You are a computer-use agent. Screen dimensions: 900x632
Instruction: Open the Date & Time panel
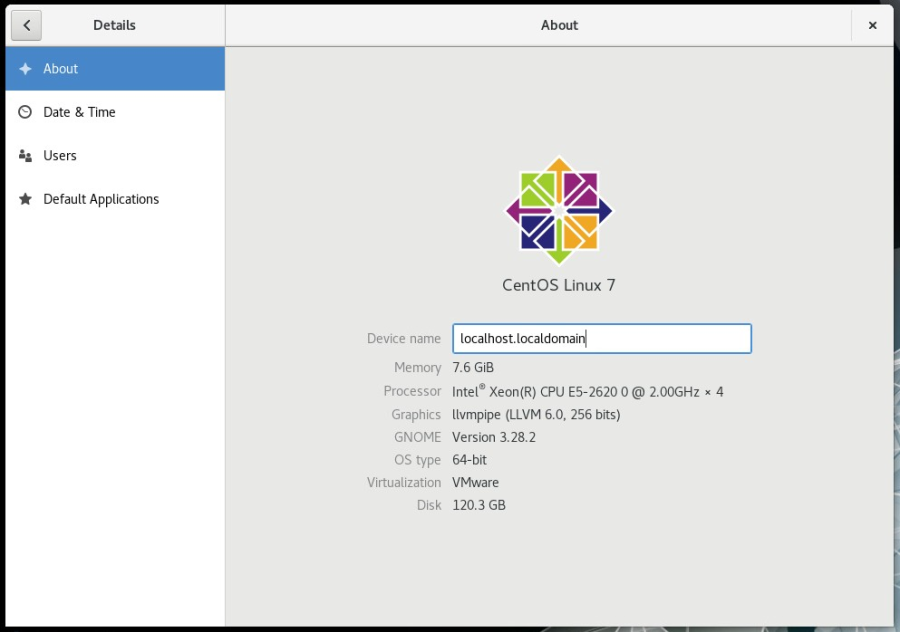point(115,112)
